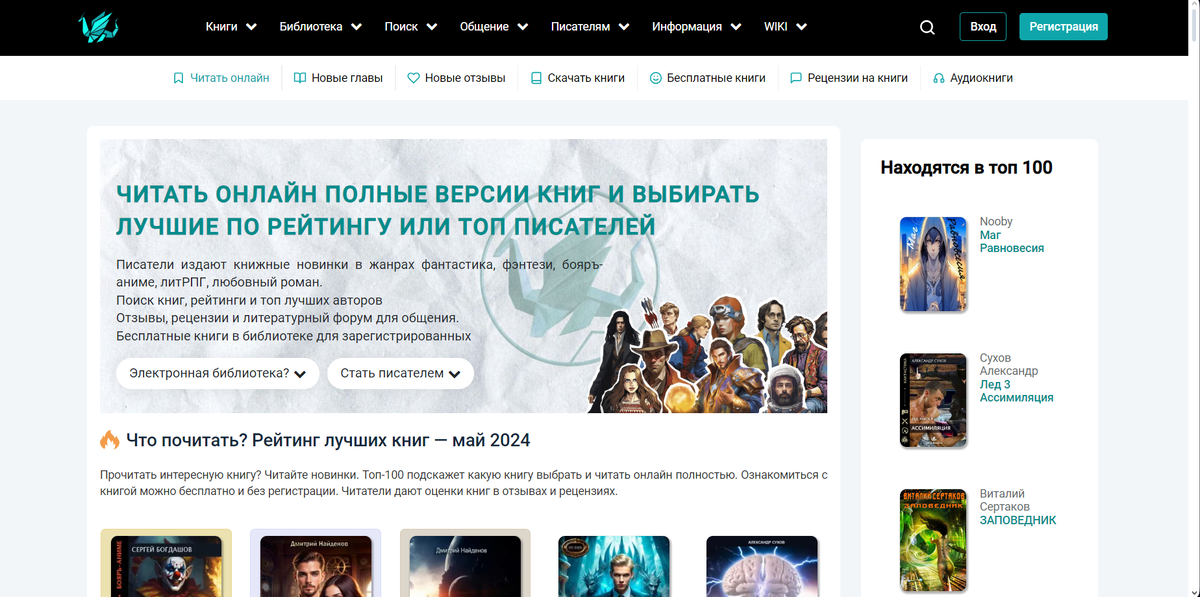
Task: Open the Новые отзывы link
Action: pos(465,78)
